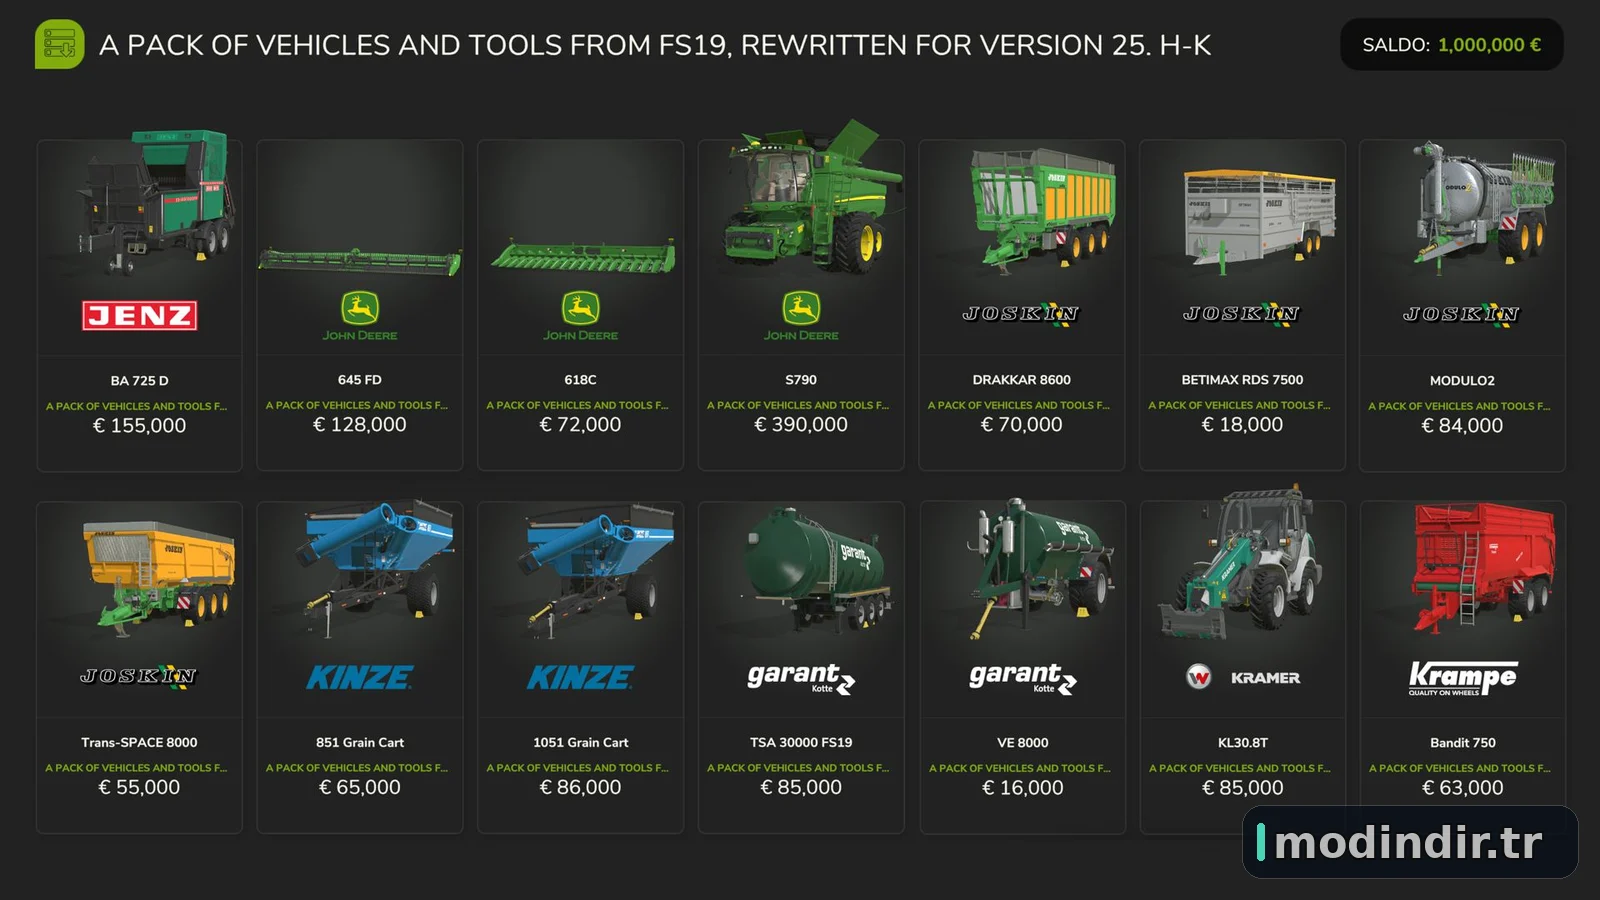This screenshot has width=1600, height=900.
Task: Choose the S790 combine harvester image
Action: tap(812, 198)
